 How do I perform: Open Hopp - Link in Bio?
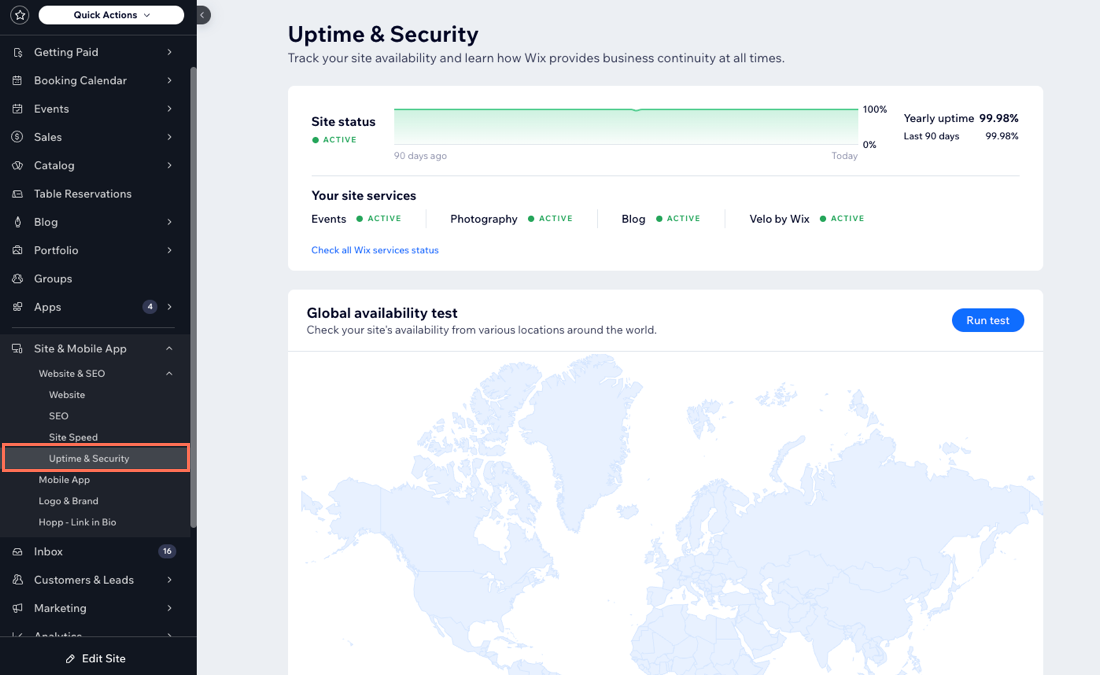(x=77, y=522)
